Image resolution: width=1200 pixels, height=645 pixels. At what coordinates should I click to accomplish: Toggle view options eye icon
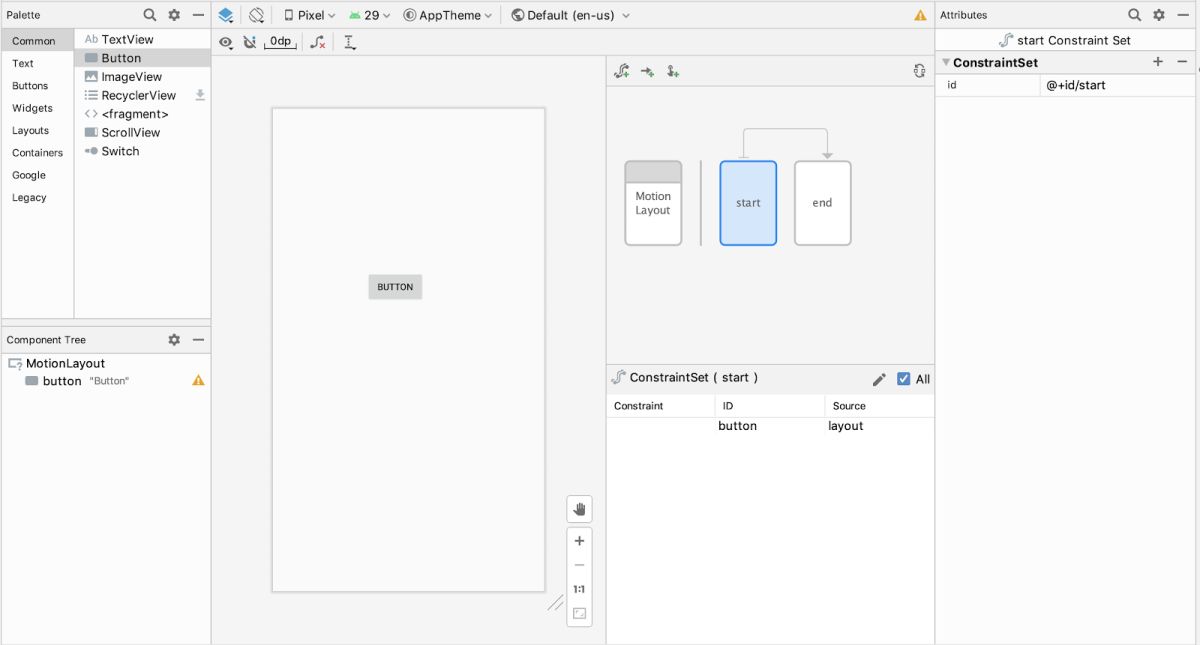(226, 42)
